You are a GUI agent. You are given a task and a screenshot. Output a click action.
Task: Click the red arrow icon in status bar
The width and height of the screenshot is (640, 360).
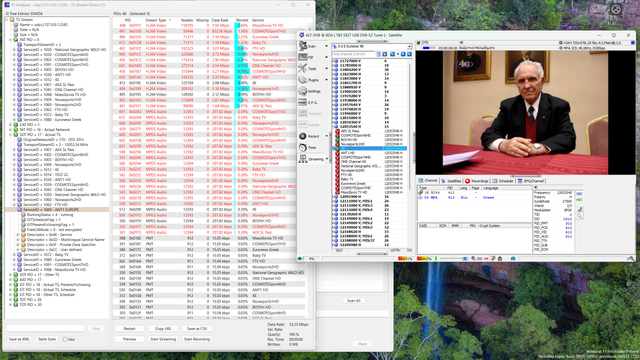pyautogui.click(x=486, y=258)
